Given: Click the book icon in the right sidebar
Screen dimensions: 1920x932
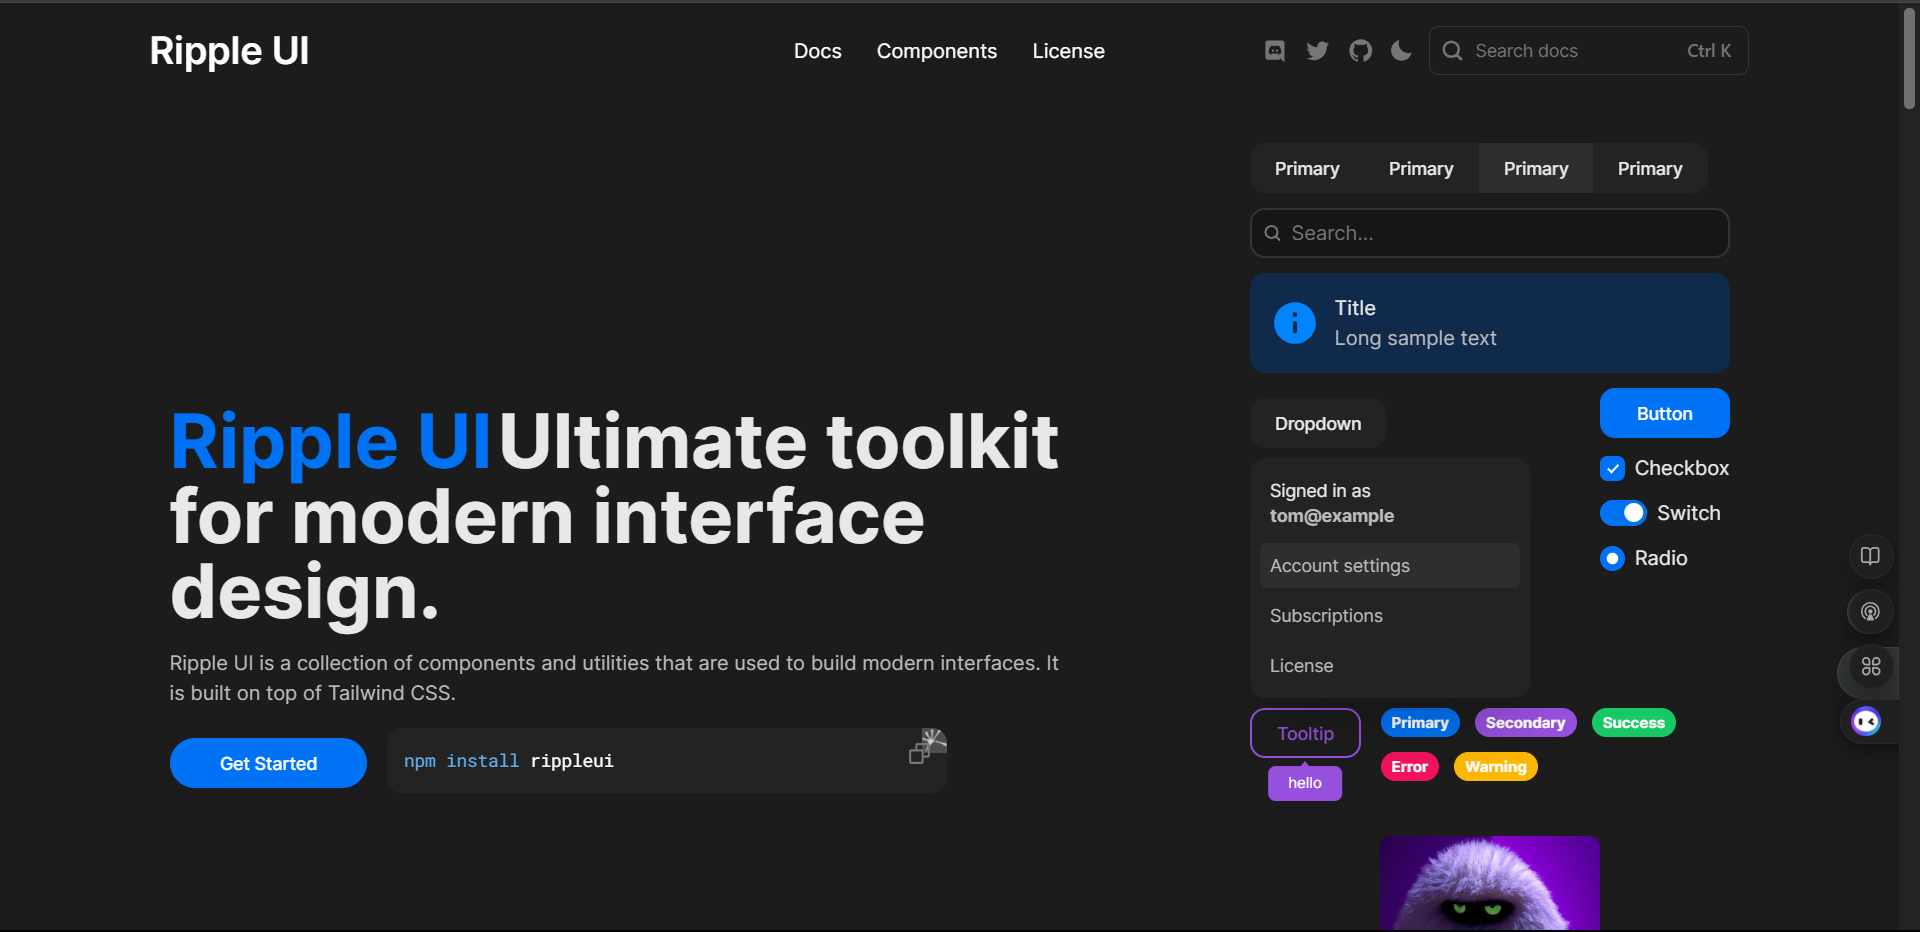Looking at the screenshot, I should coord(1871,556).
